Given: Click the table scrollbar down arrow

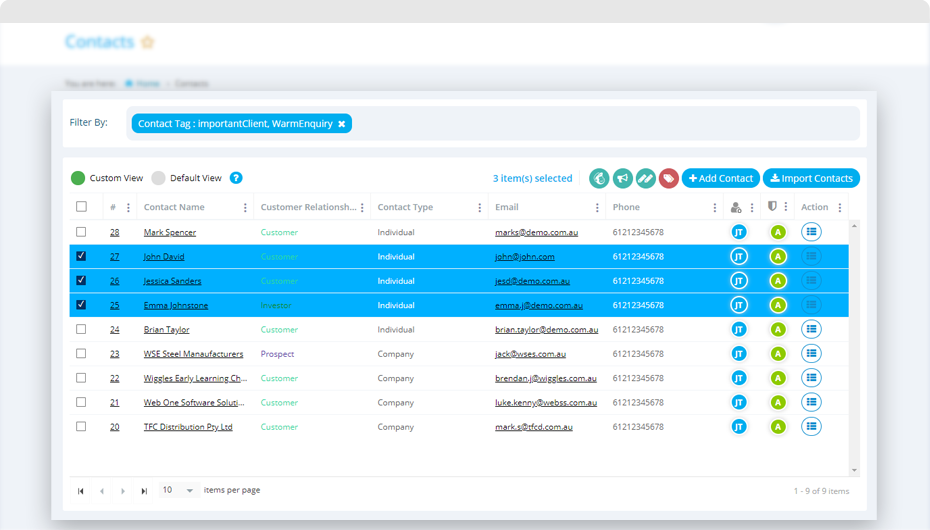Looking at the screenshot, I should 854,470.
